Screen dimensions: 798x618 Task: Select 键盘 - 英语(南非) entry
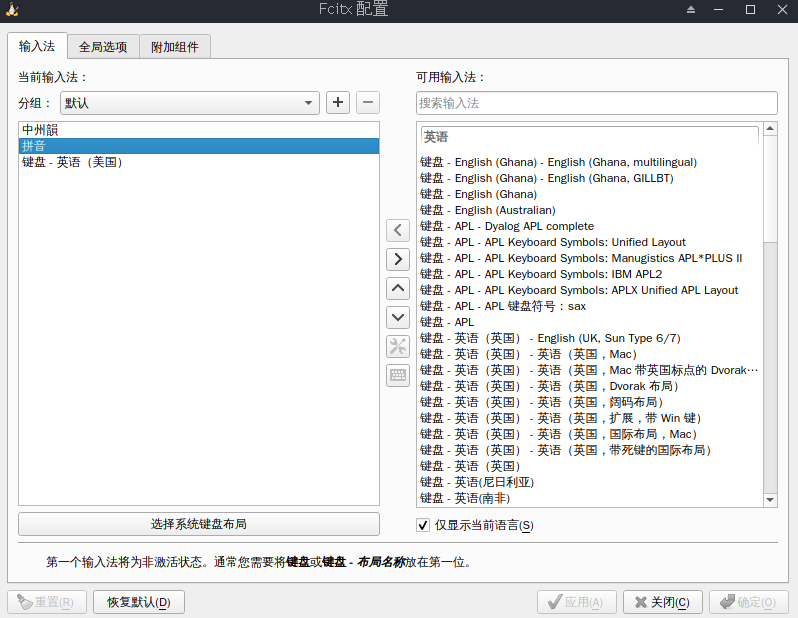(590, 498)
